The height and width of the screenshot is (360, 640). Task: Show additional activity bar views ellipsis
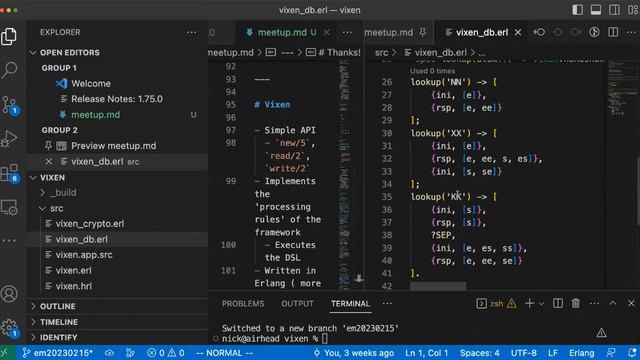coord(9,240)
